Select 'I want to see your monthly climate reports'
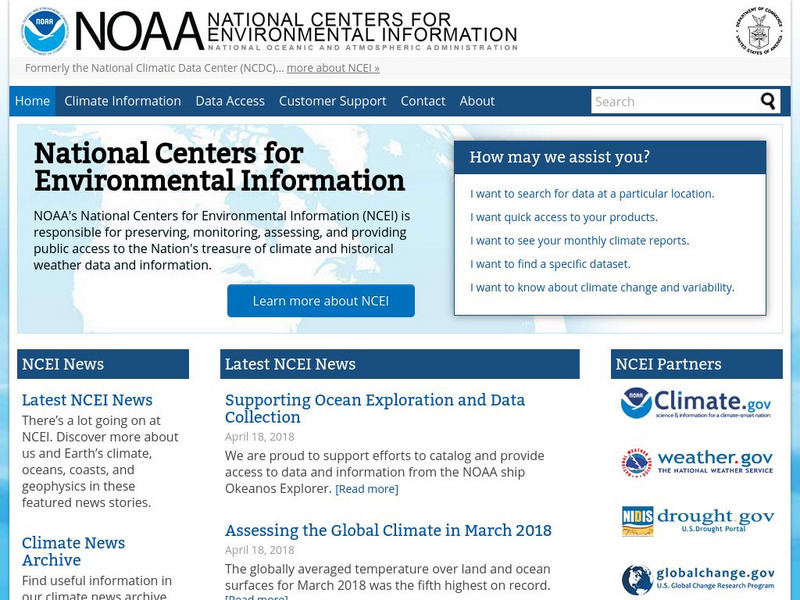The height and width of the screenshot is (600, 800). tap(580, 241)
